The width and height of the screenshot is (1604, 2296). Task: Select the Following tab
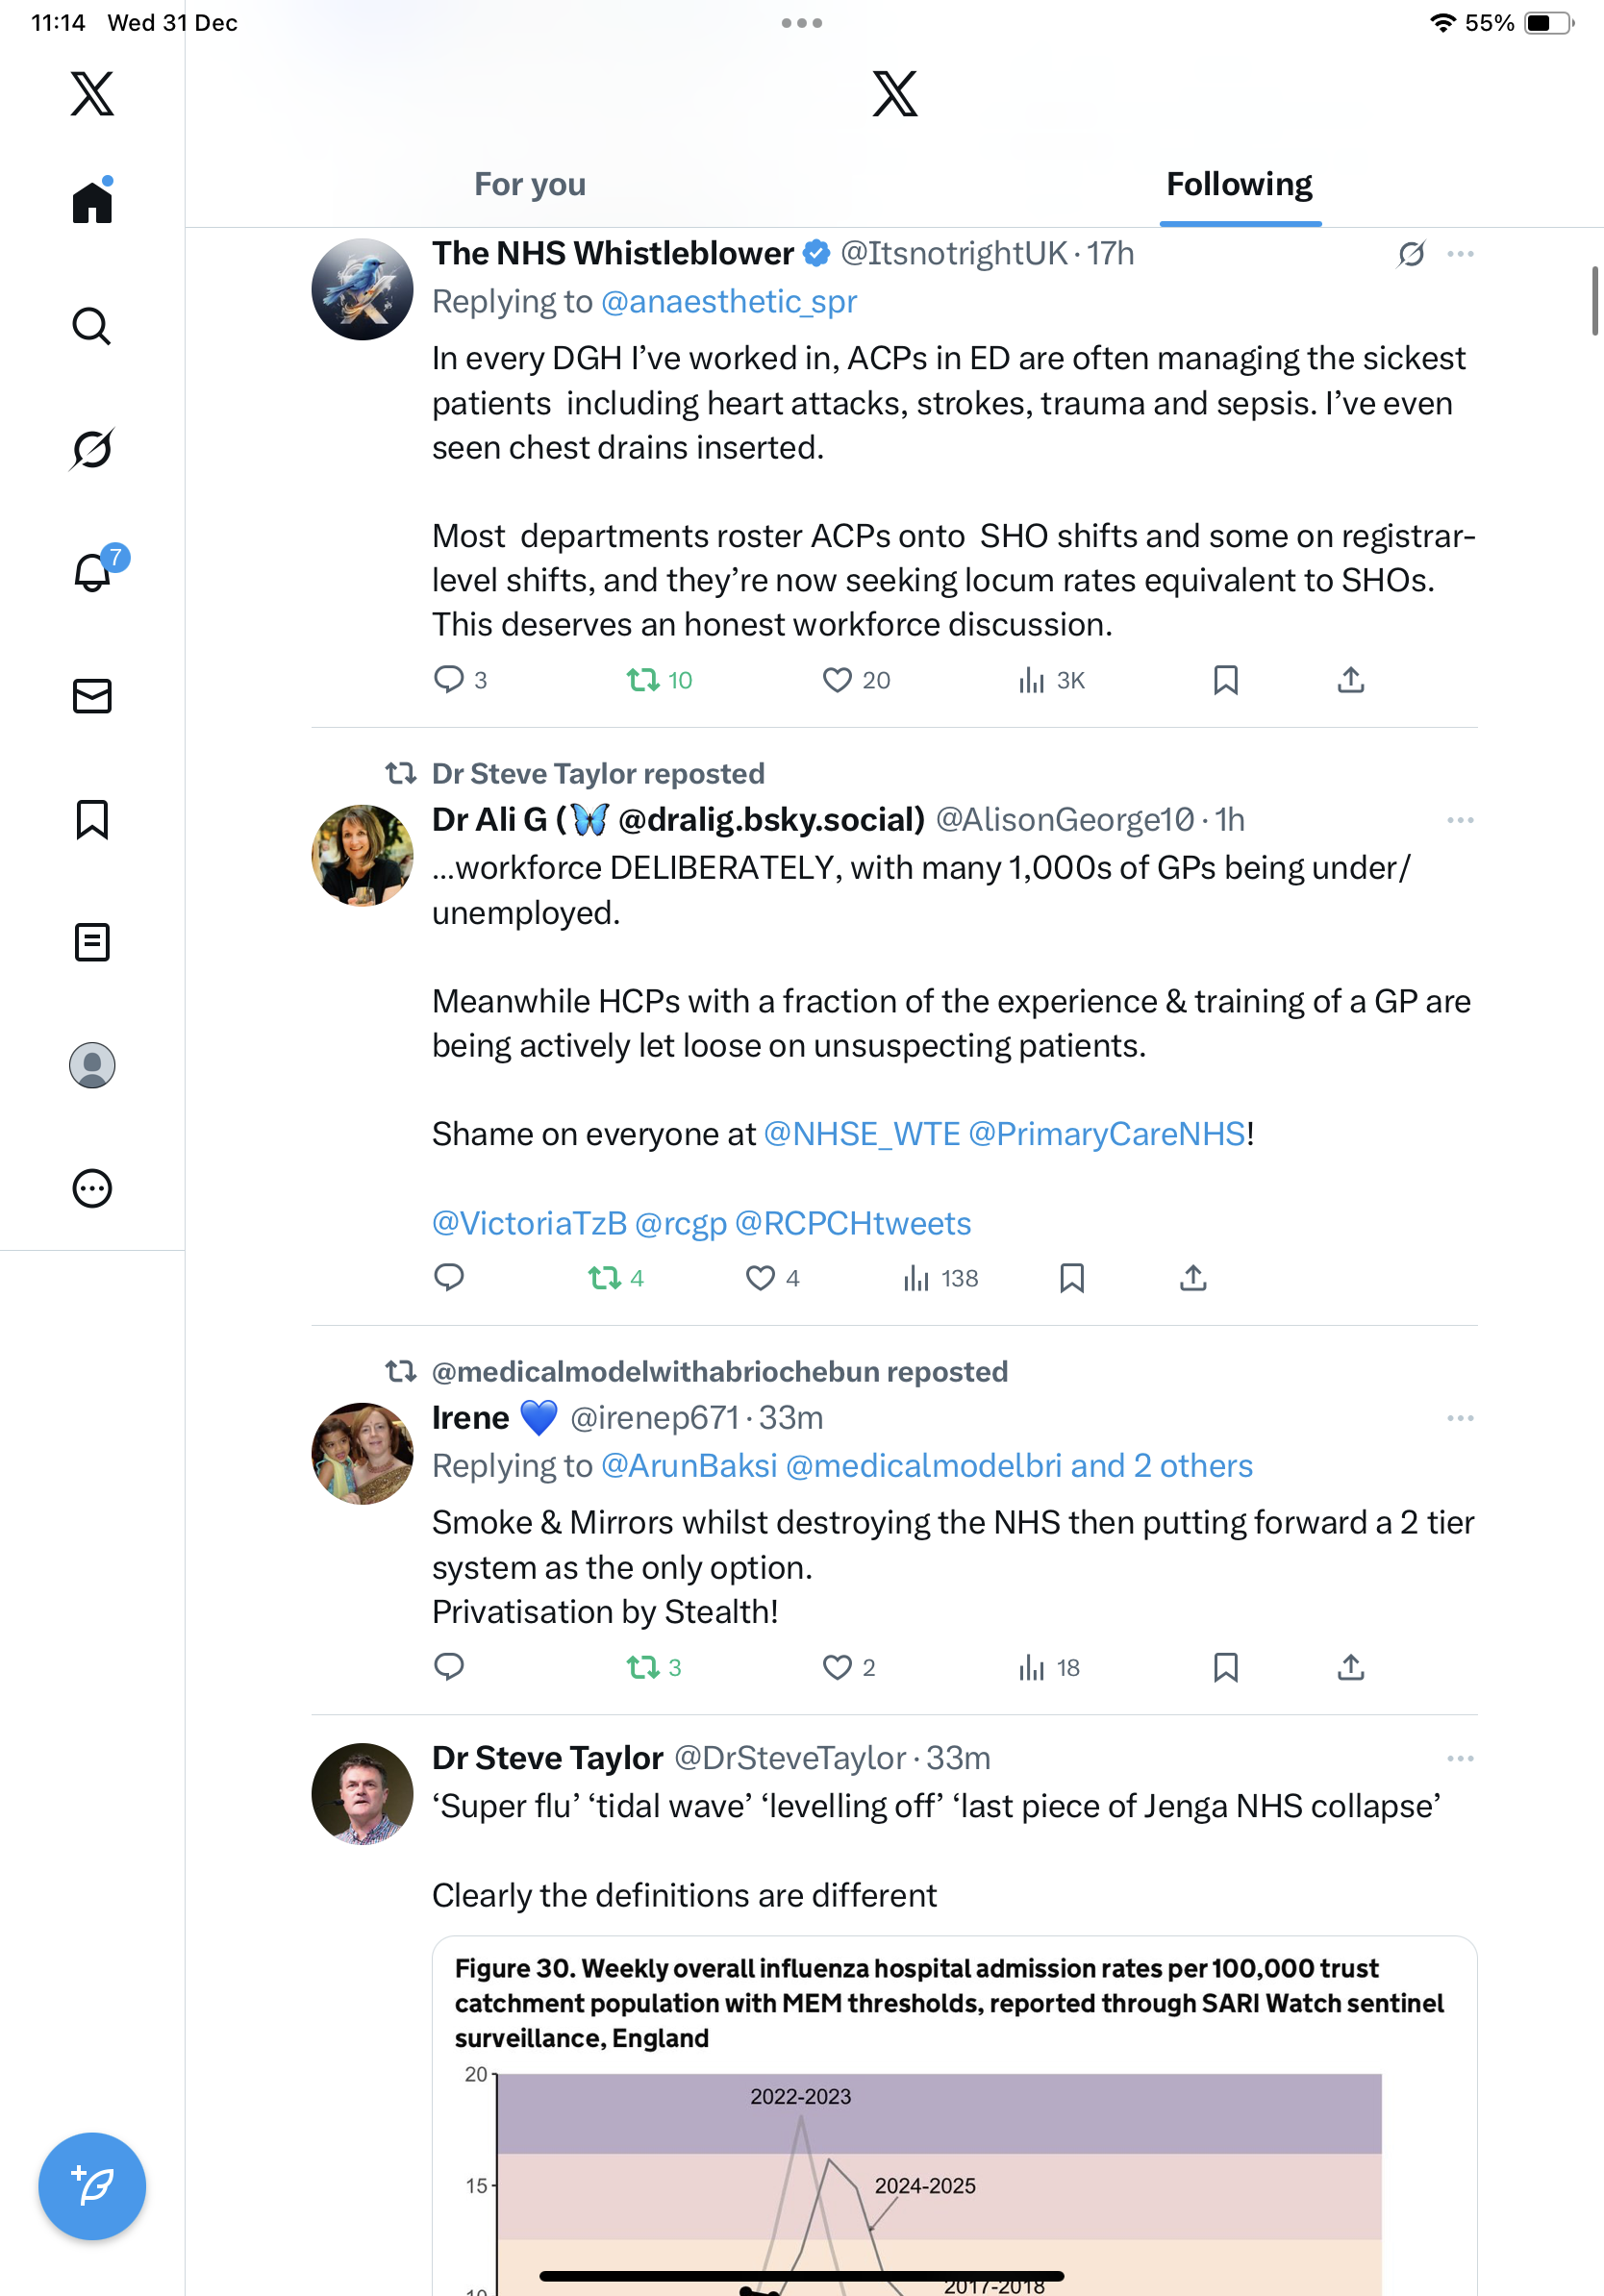click(x=1239, y=185)
